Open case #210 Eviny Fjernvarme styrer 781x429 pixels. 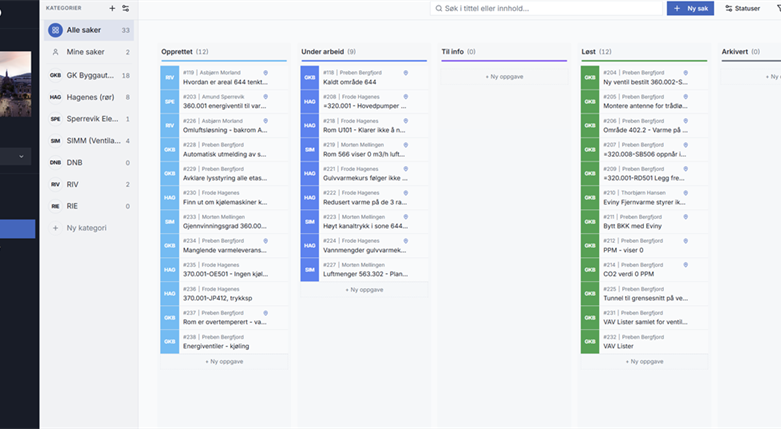pos(645,197)
